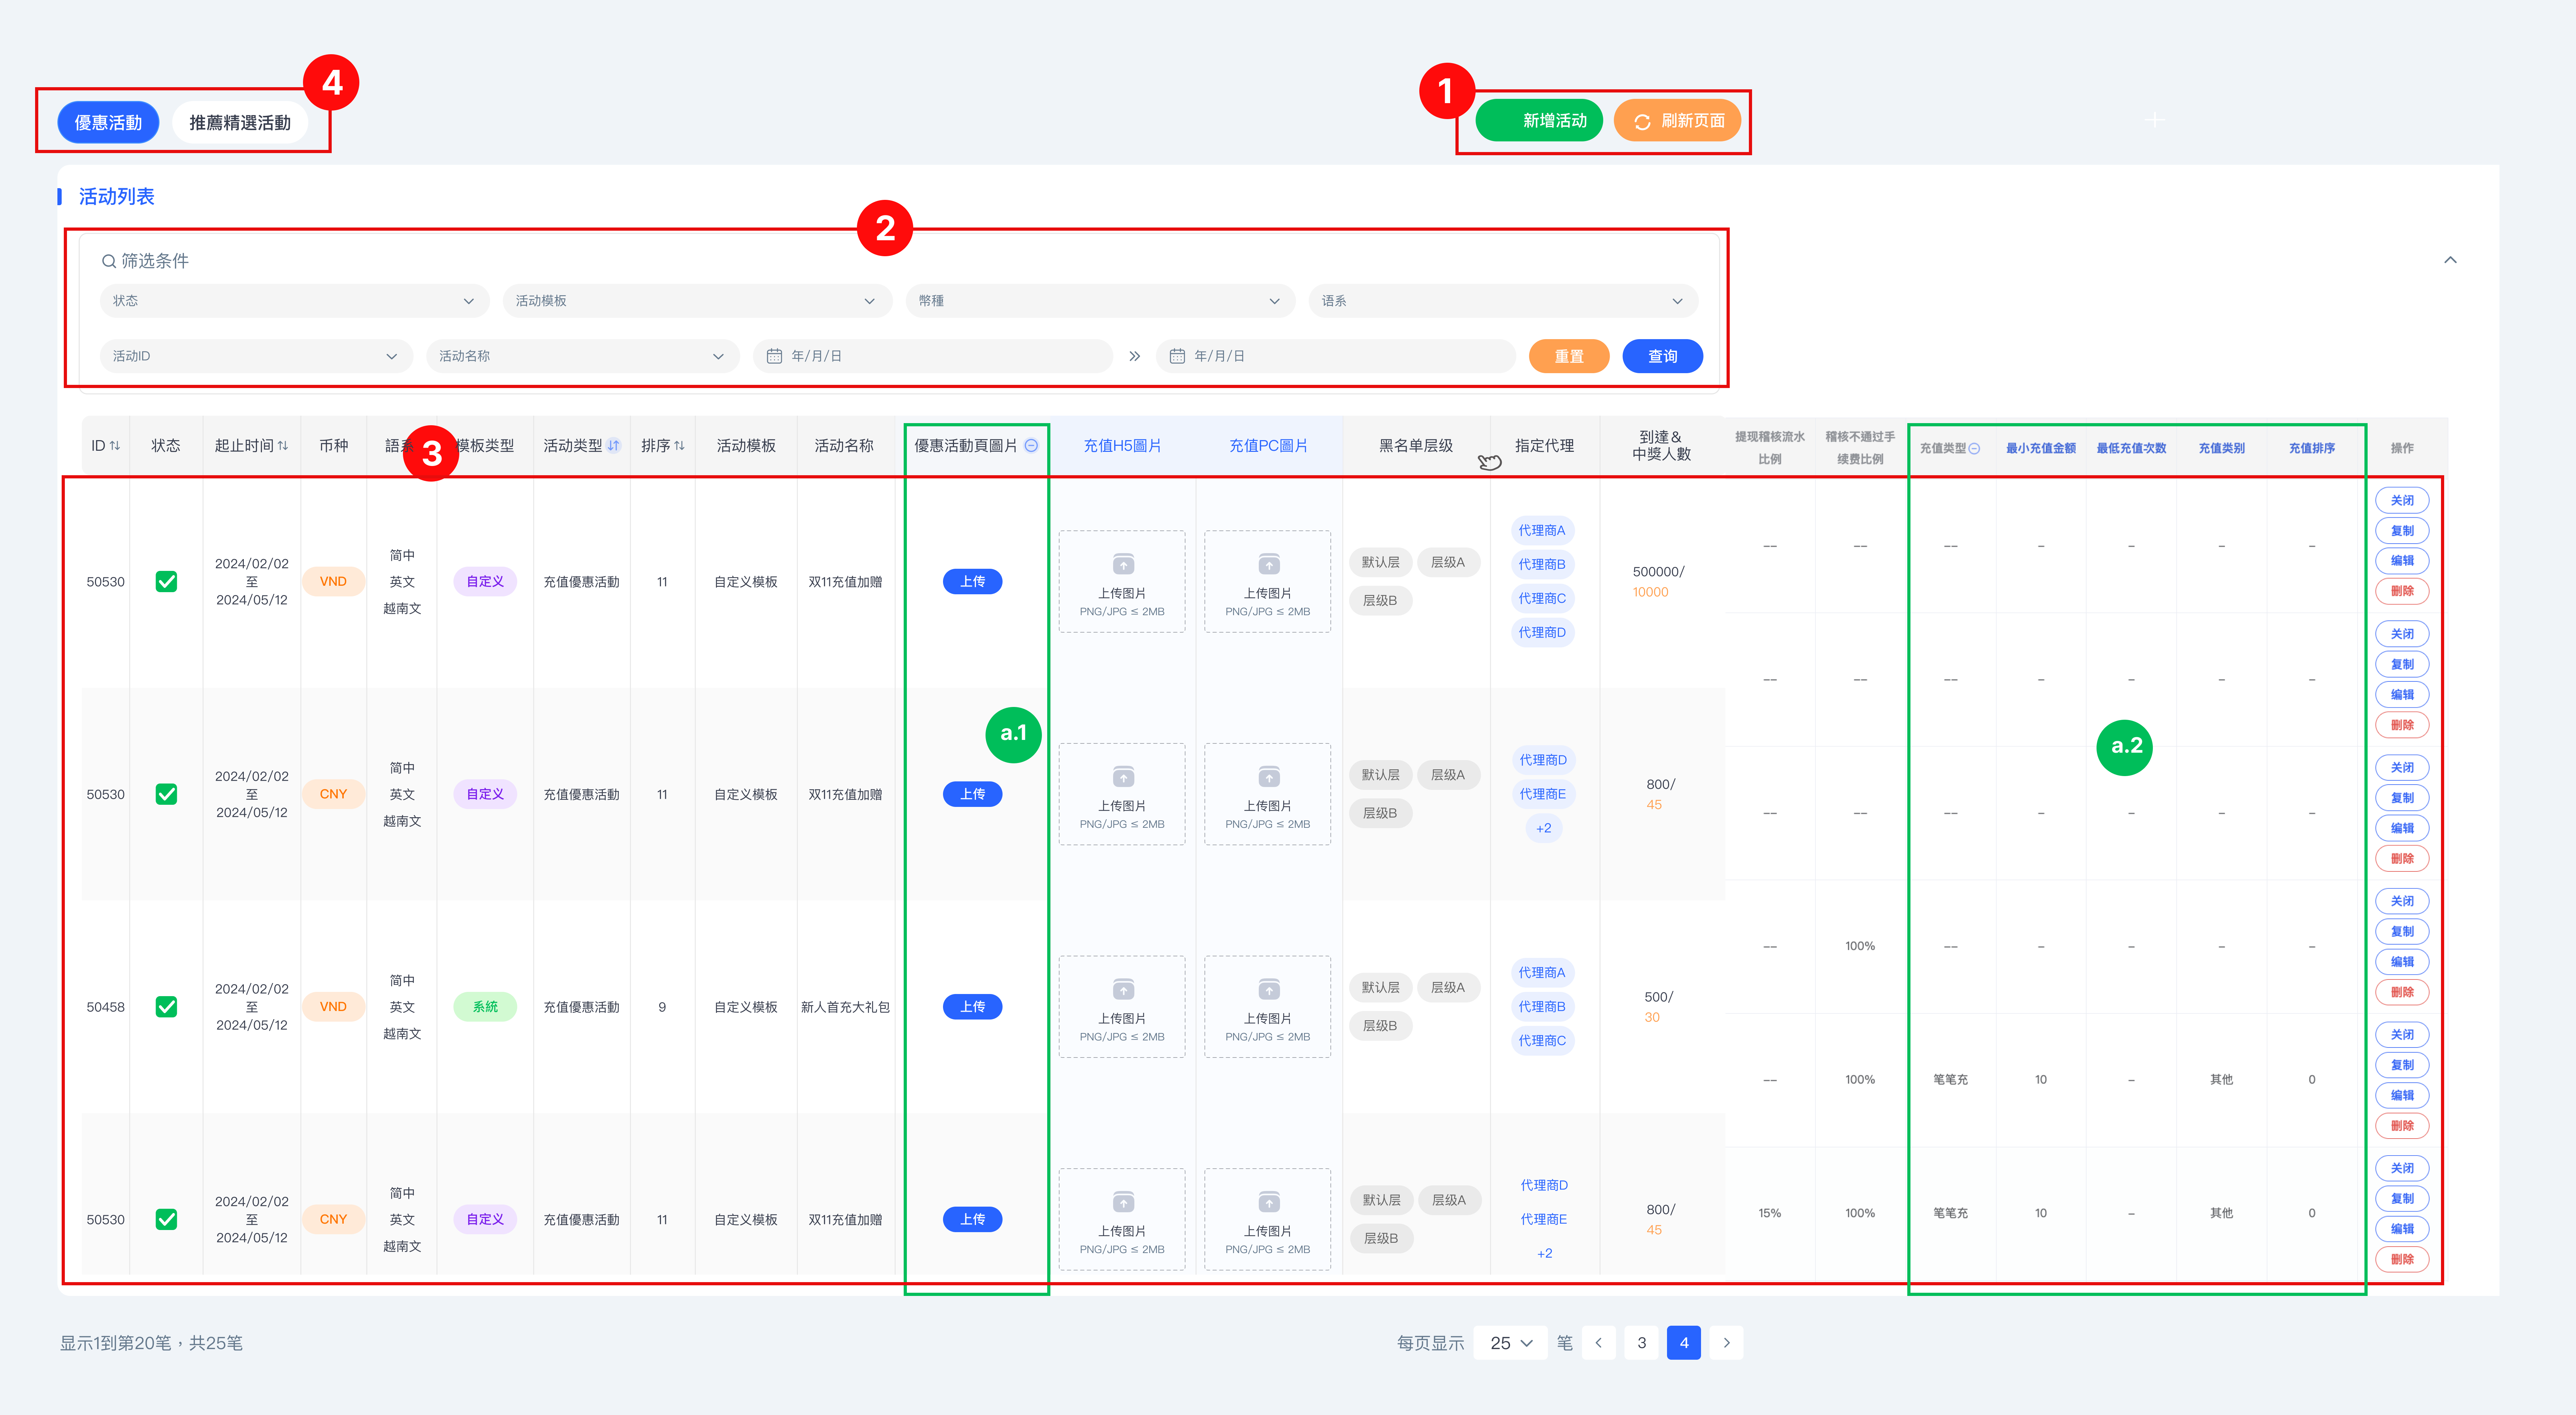Click the 系統 template type tag
Image resolution: width=2576 pixels, height=1415 pixels.
point(485,1007)
